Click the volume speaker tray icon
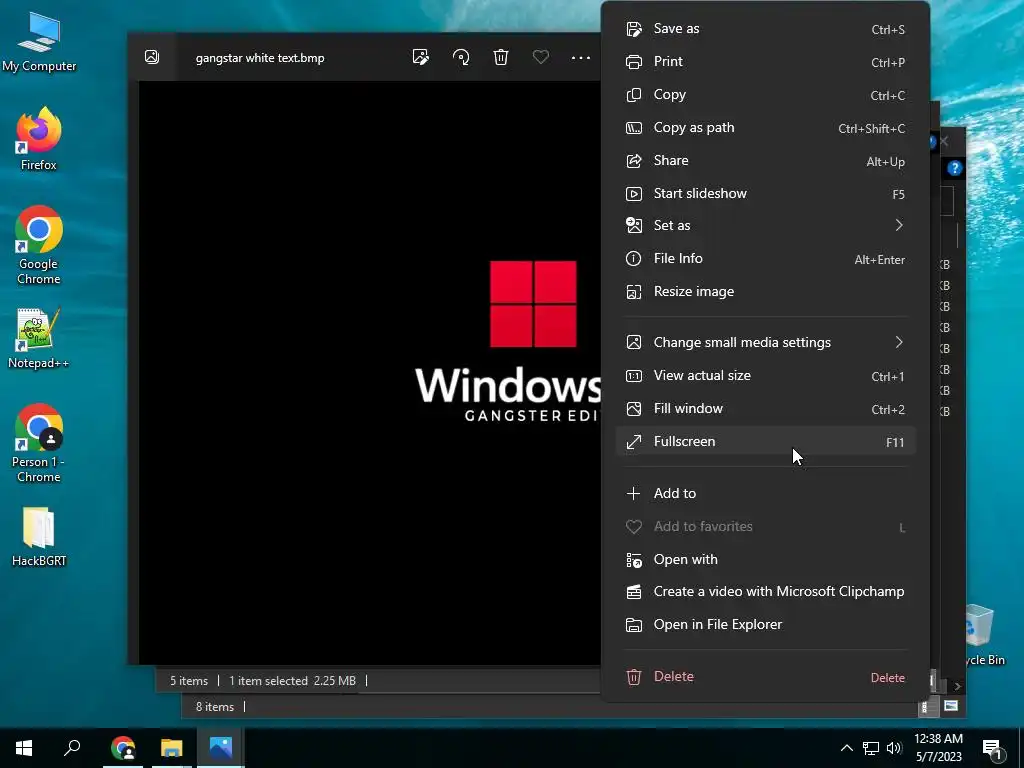This screenshot has width=1024, height=768. 894,748
